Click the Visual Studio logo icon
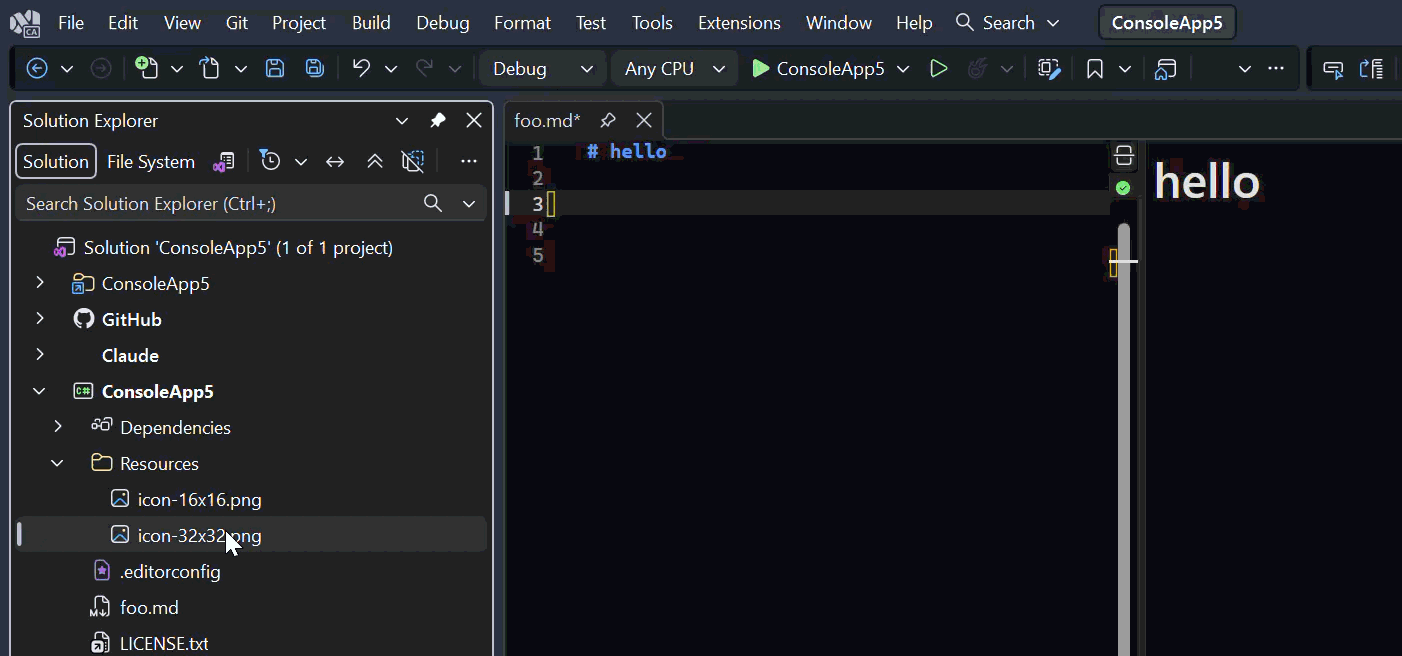1402x656 pixels. (25, 22)
